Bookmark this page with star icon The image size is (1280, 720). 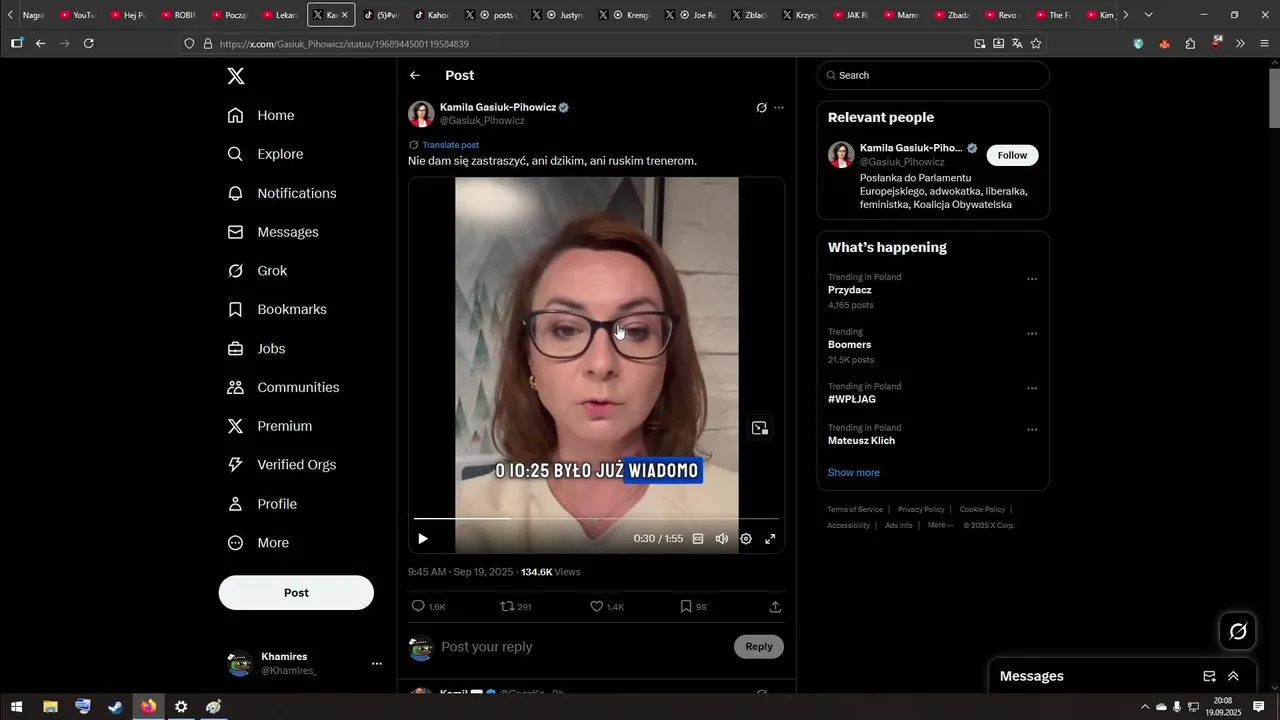(x=1036, y=44)
